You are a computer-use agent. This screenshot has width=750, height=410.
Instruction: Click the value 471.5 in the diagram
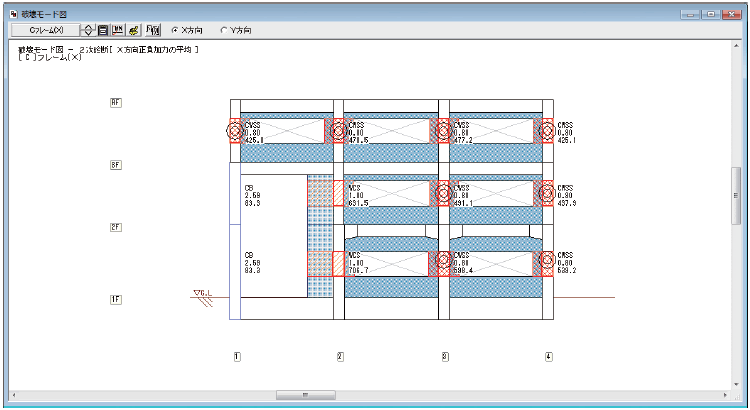(x=358, y=140)
